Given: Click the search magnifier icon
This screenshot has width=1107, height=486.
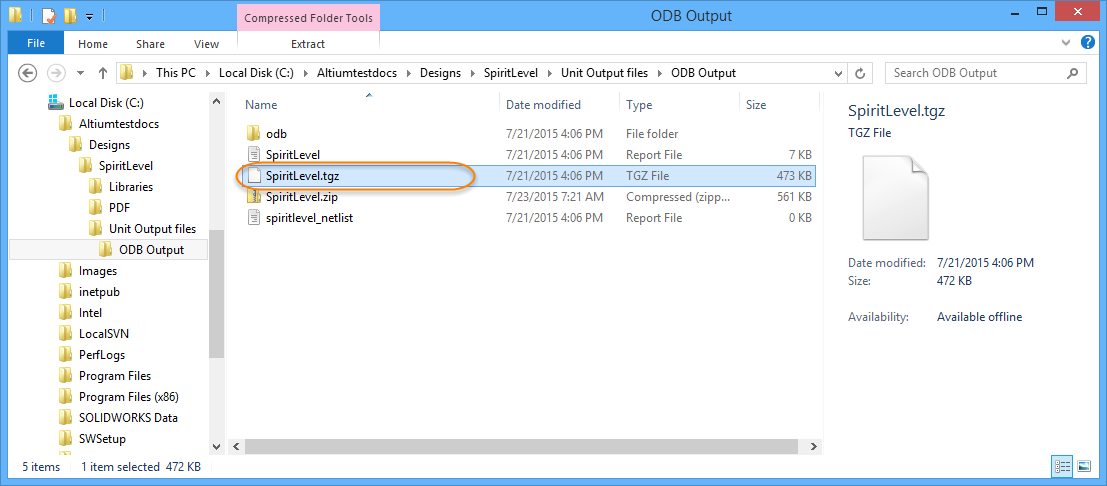Looking at the screenshot, I should coord(1073,73).
